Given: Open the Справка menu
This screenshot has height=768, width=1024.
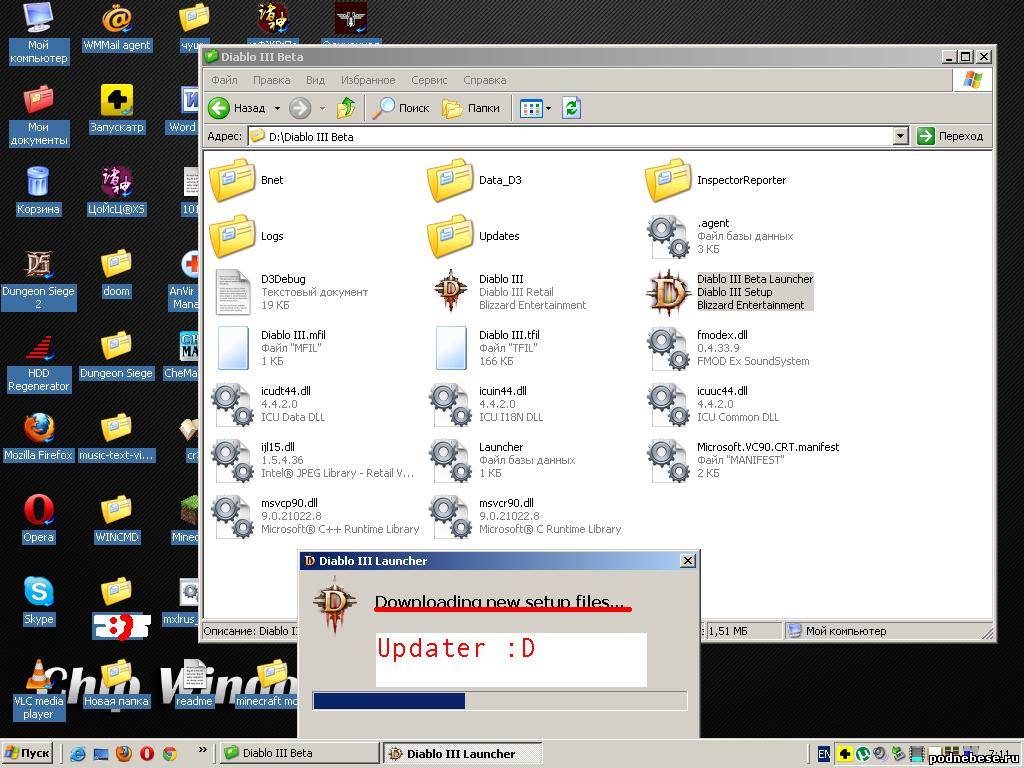Looking at the screenshot, I should click(x=485, y=80).
